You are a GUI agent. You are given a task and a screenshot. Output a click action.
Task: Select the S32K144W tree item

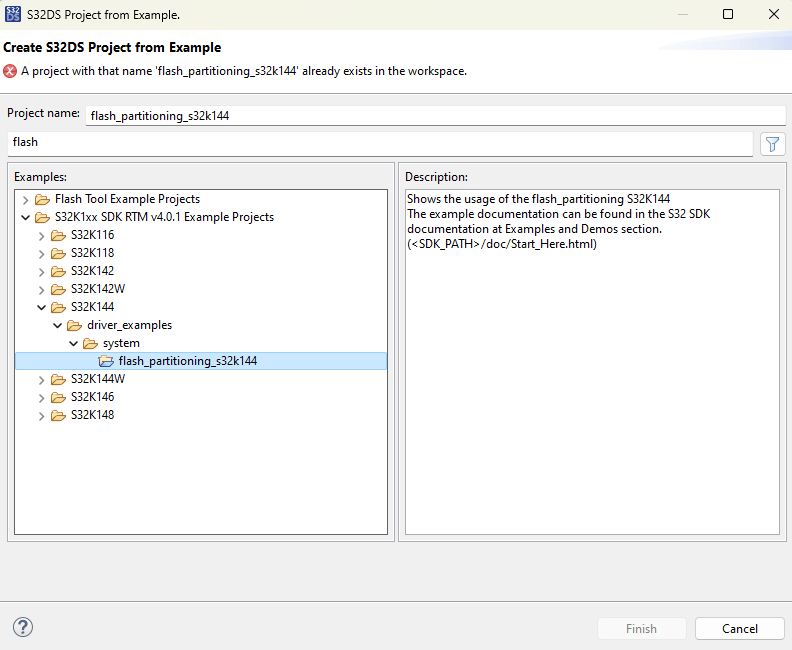(x=97, y=379)
